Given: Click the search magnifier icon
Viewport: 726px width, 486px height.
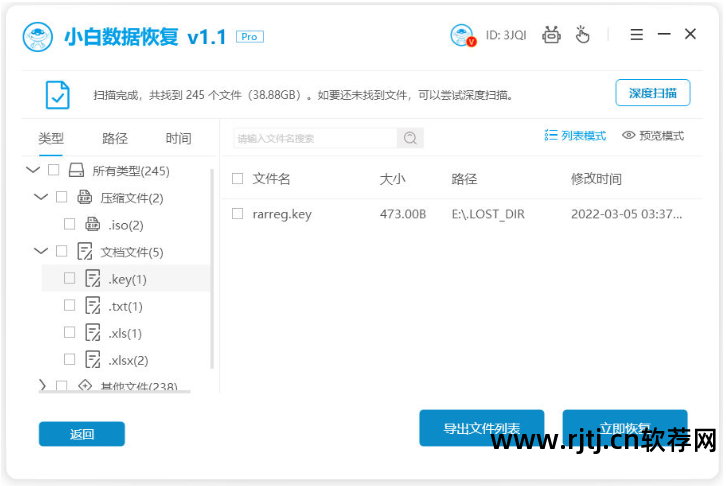Looking at the screenshot, I should [410, 138].
